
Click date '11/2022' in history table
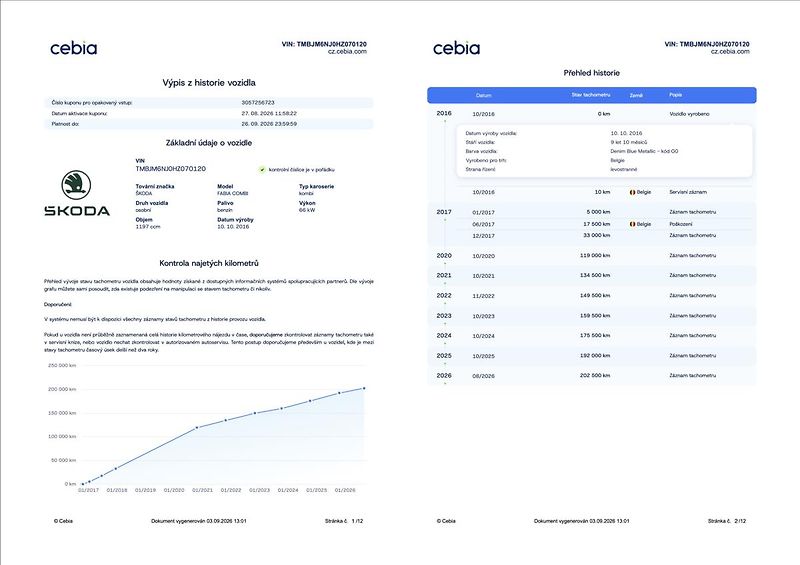pos(483,296)
